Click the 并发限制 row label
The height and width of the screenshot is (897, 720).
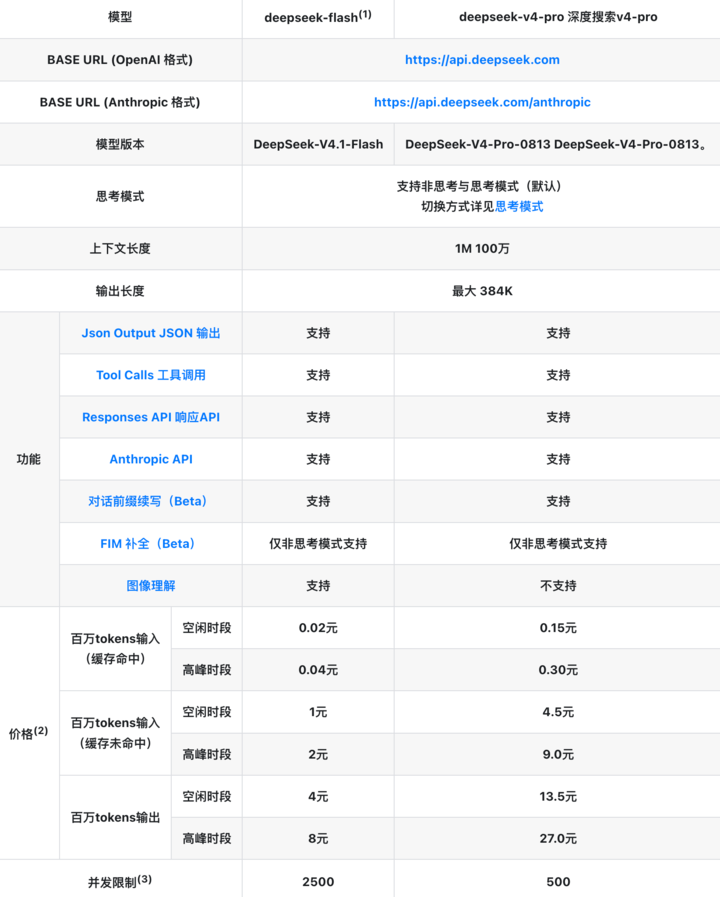pyautogui.click(x=120, y=882)
